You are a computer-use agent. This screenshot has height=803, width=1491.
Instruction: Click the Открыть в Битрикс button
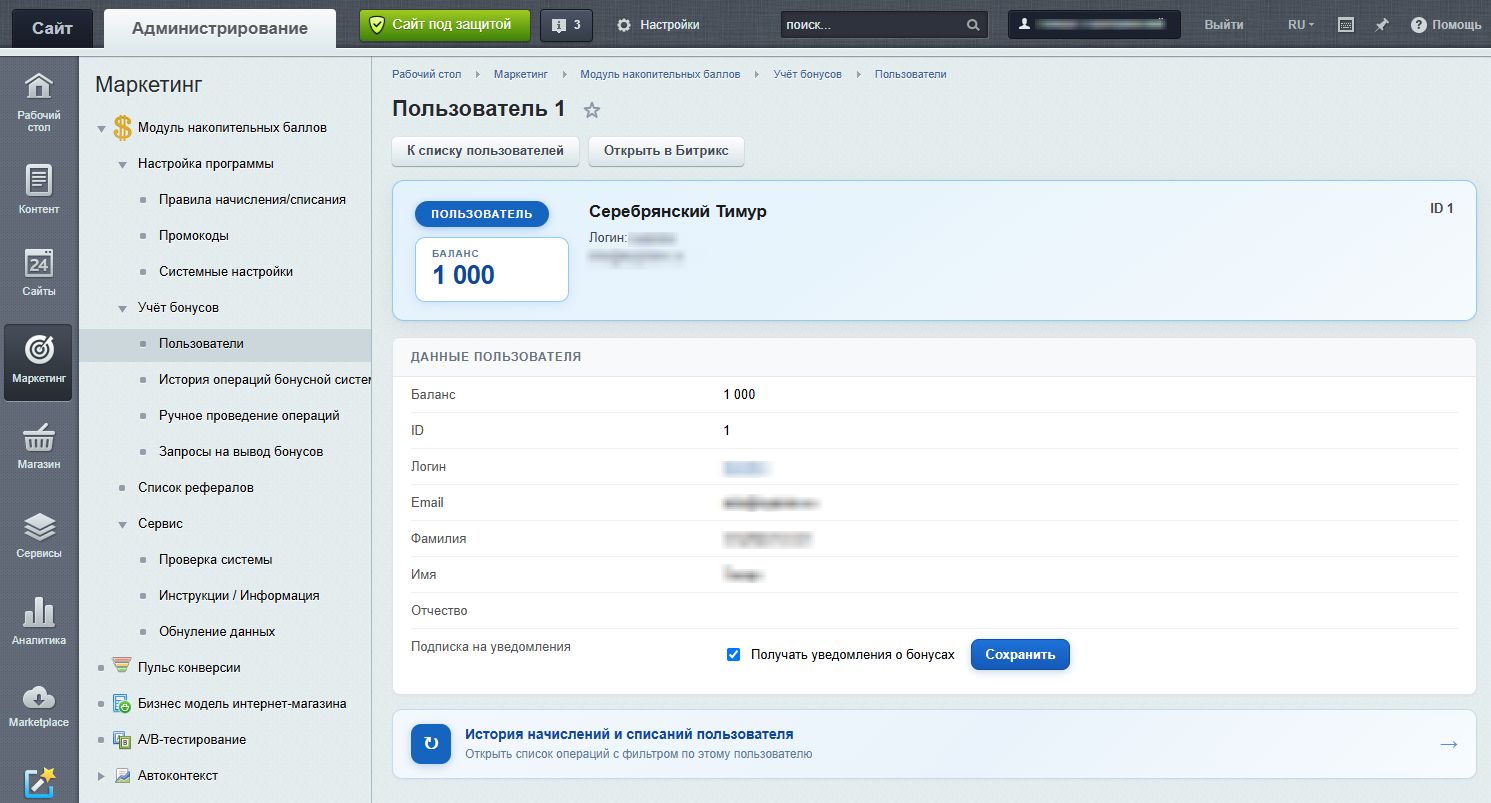666,151
